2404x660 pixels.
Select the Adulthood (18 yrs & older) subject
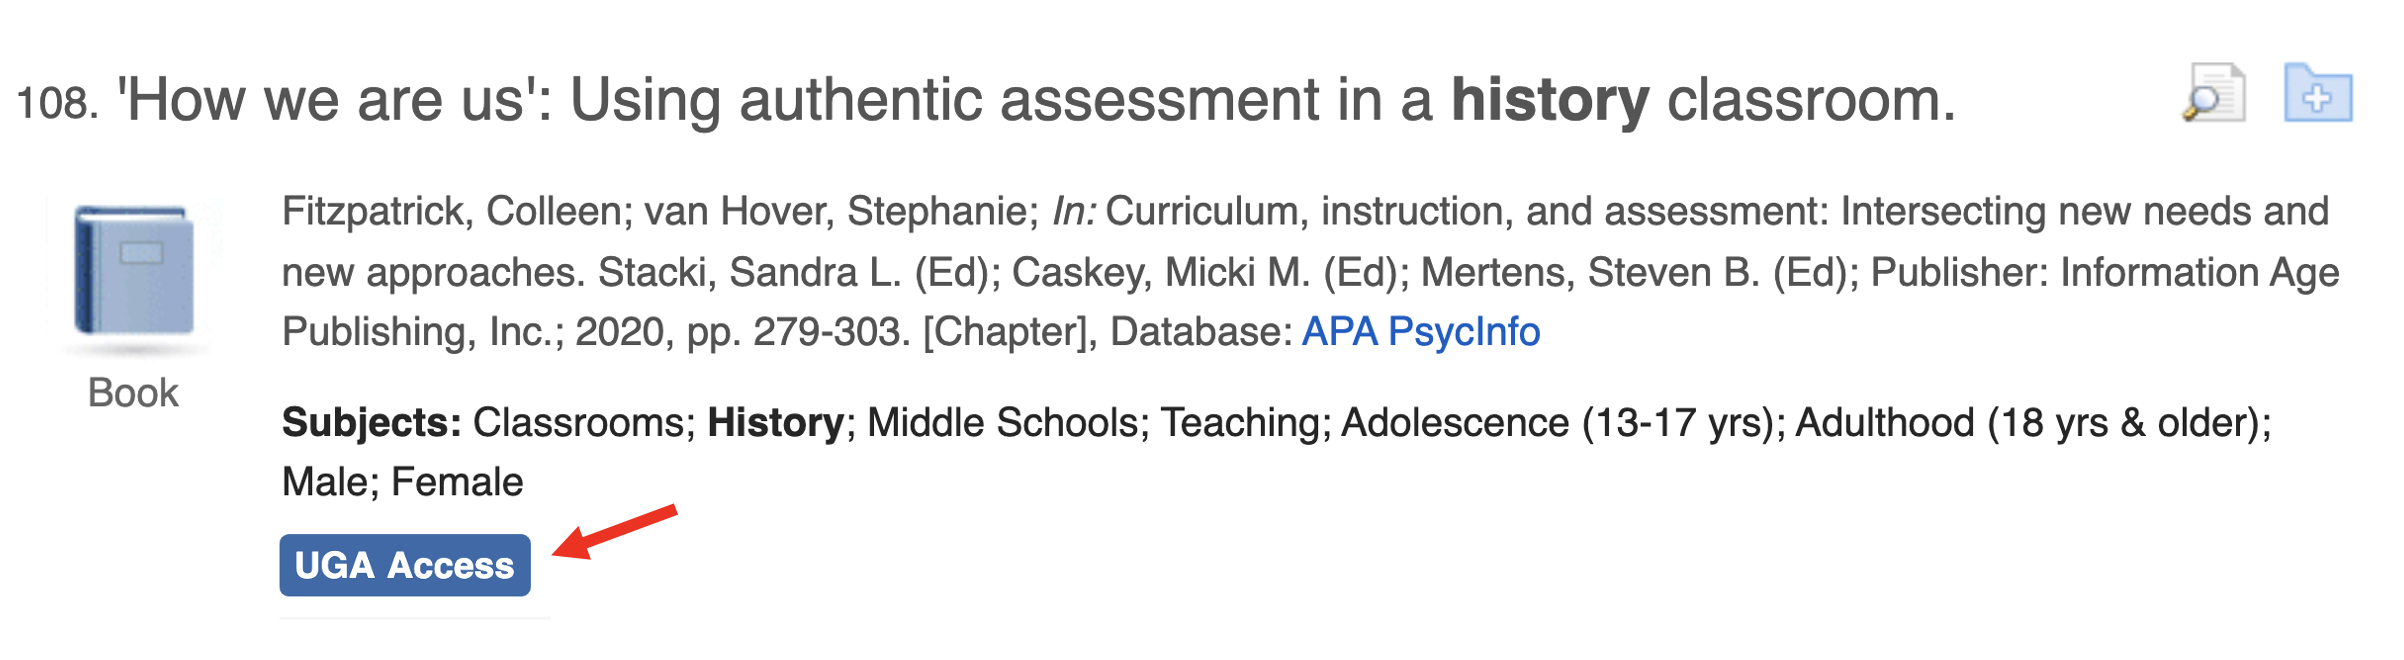click(x=2032, y=423)
